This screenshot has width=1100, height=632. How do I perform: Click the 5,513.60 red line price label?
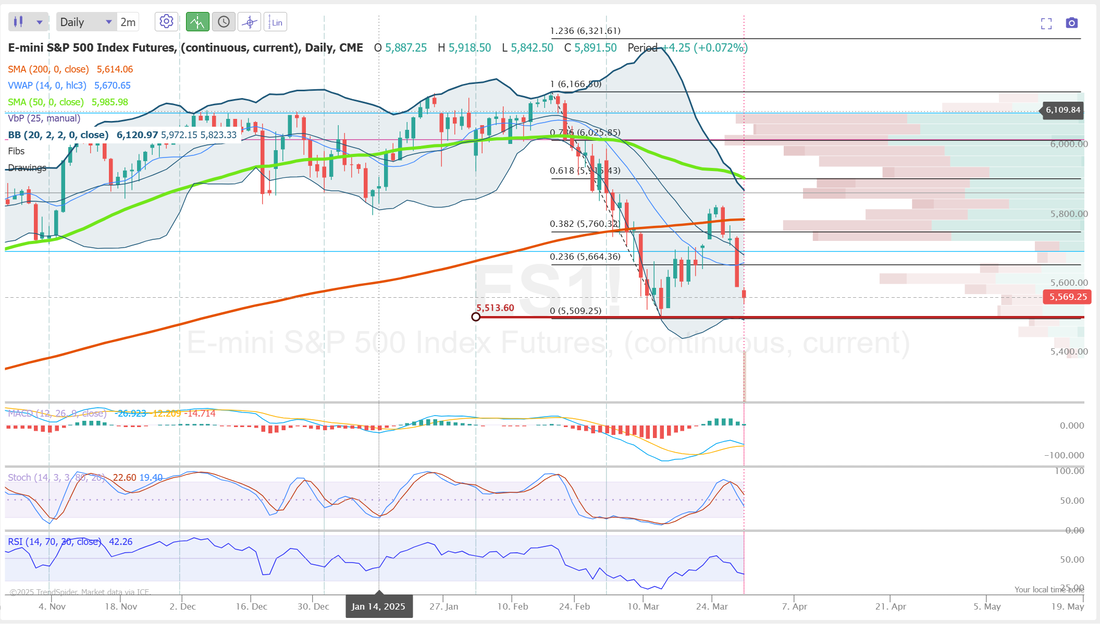coord(495,307)
